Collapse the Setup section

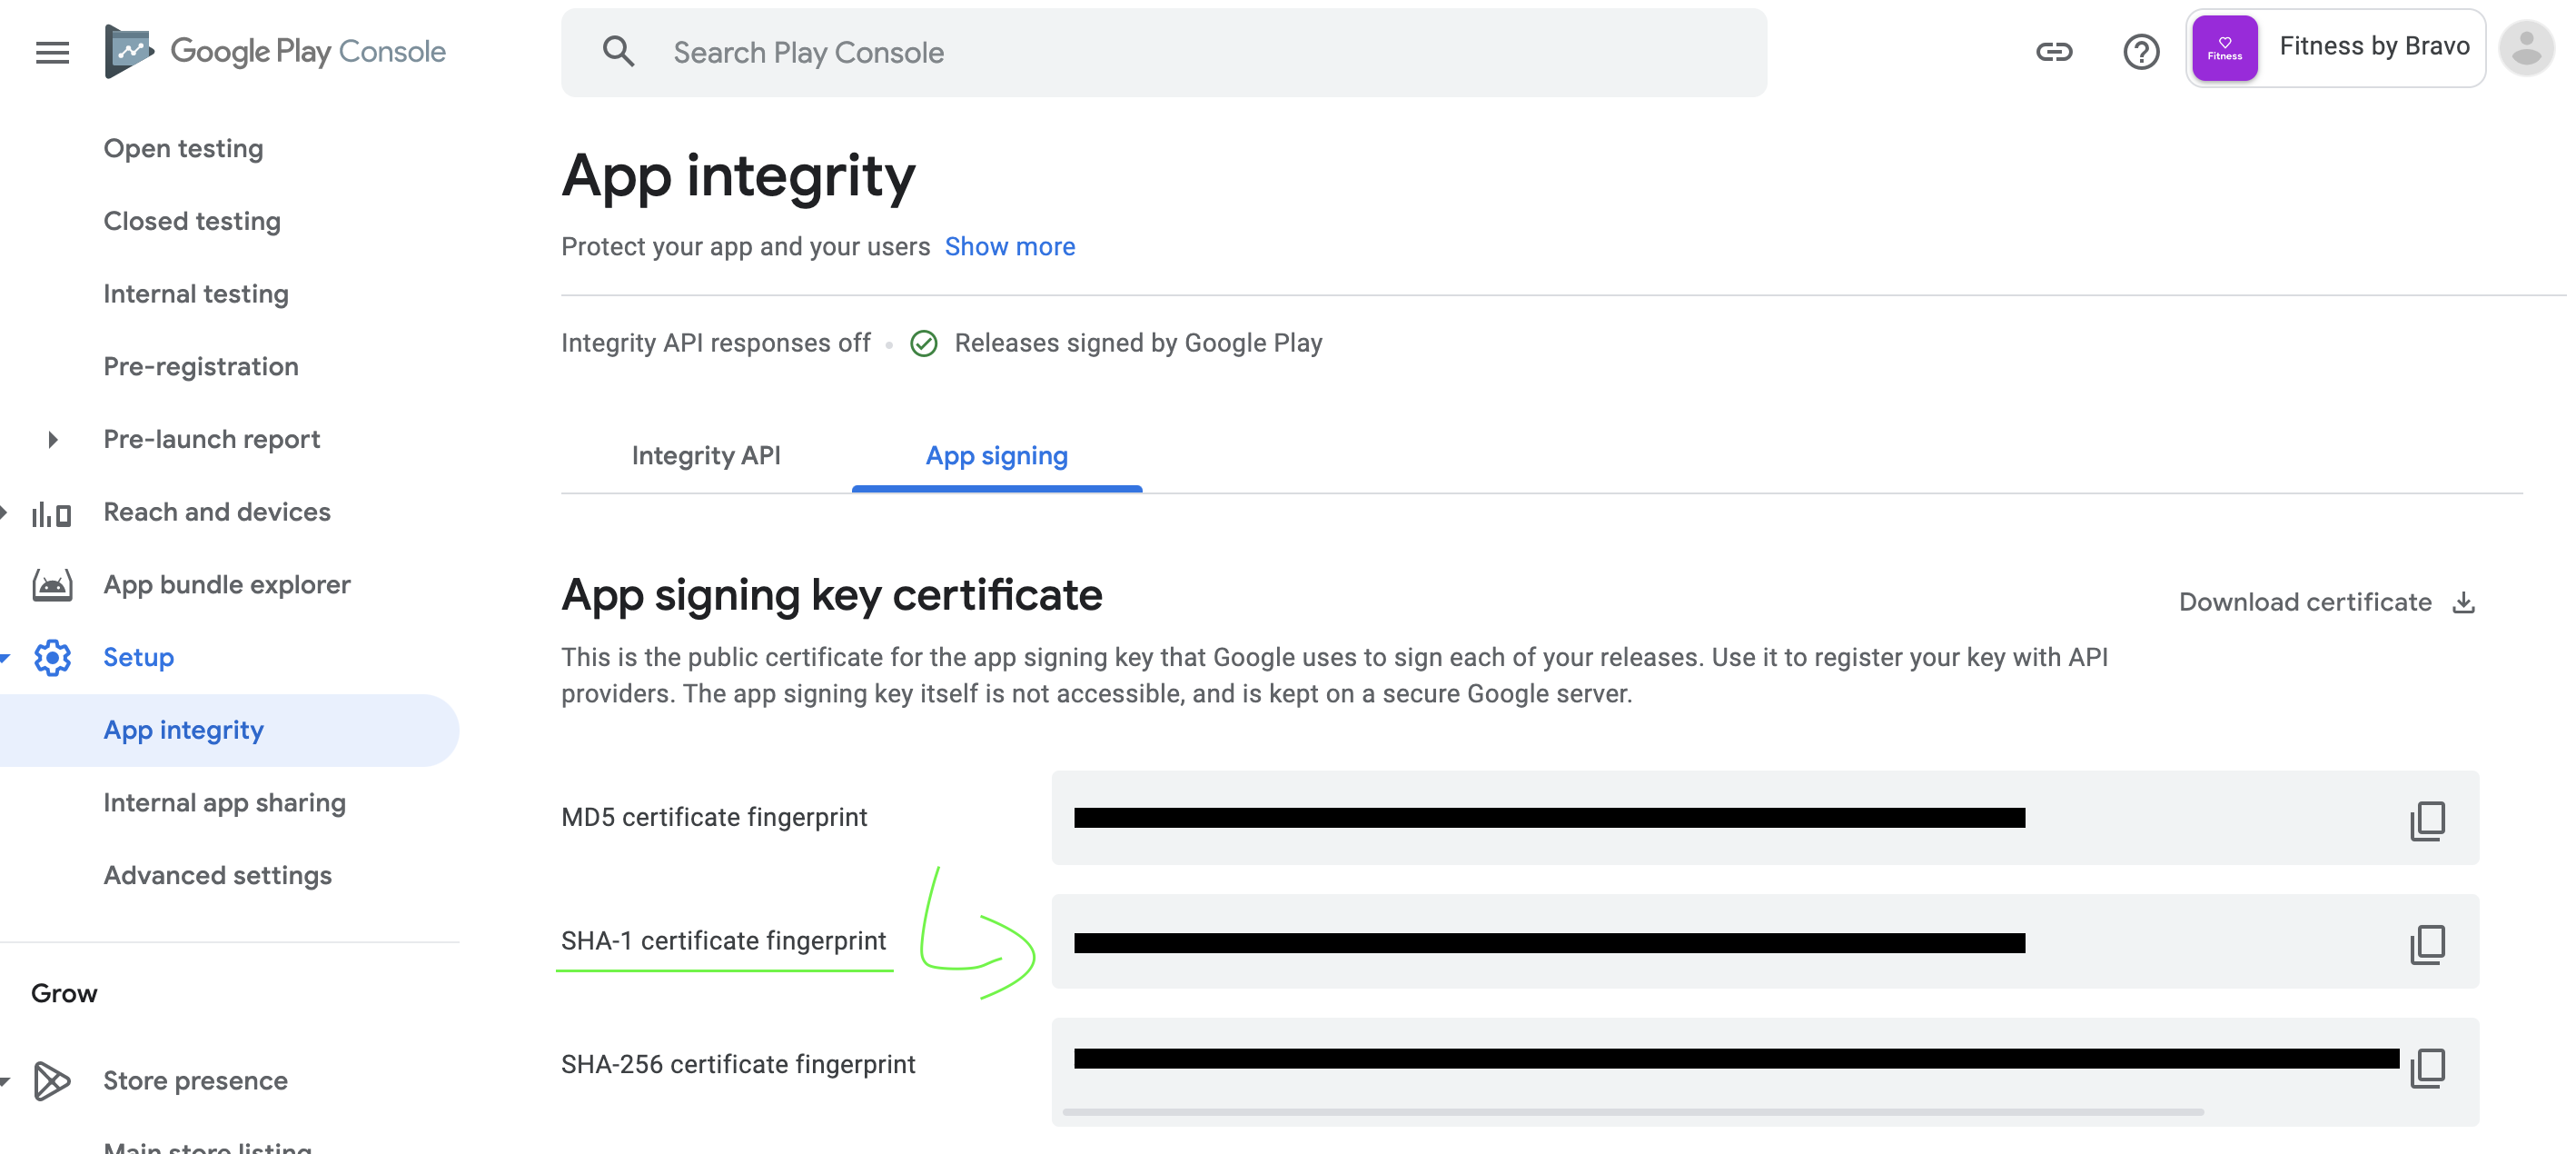click(x=5, y=658)
